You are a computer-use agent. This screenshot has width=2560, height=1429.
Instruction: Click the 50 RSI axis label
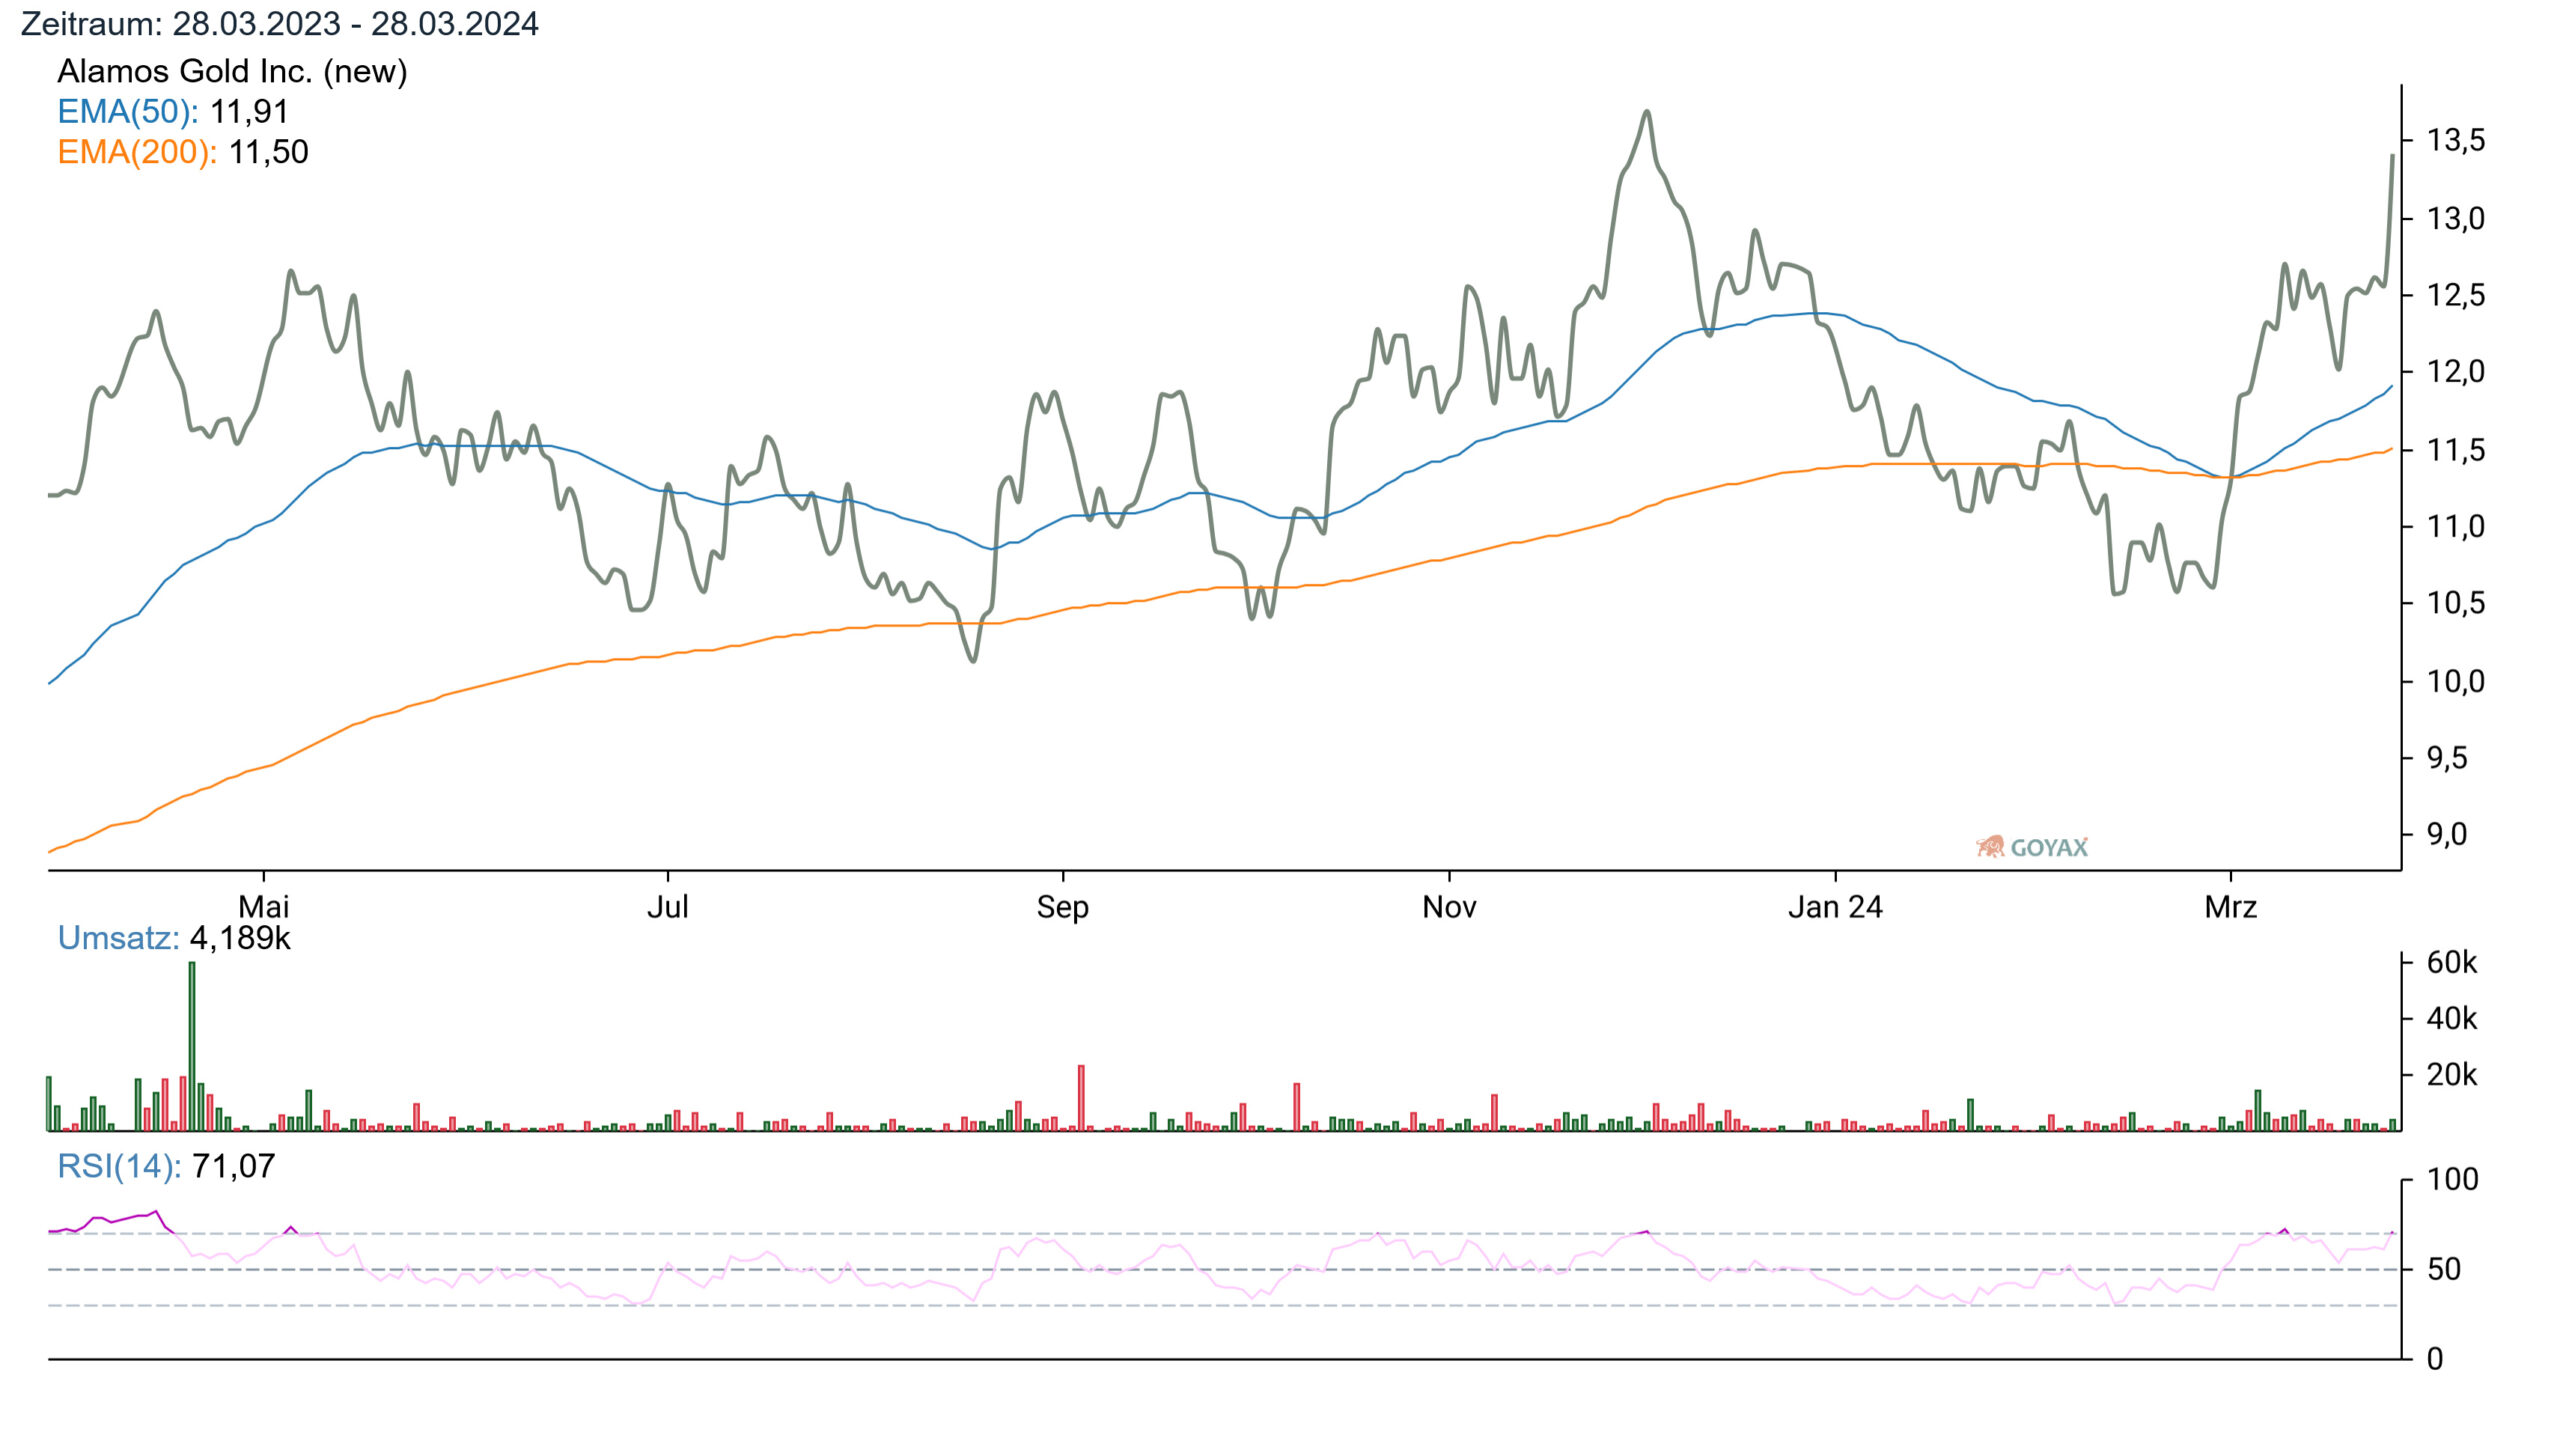[x=2444, y=1269]
